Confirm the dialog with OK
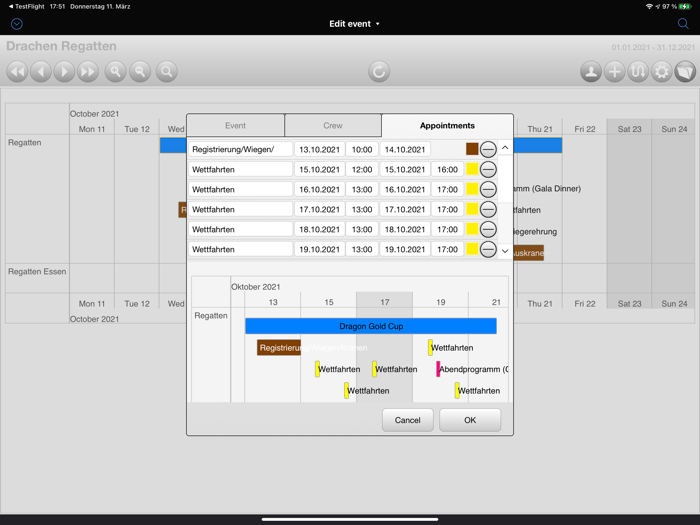Image resolution: width=700 pixels, height=525 pixels. (470, 420)
